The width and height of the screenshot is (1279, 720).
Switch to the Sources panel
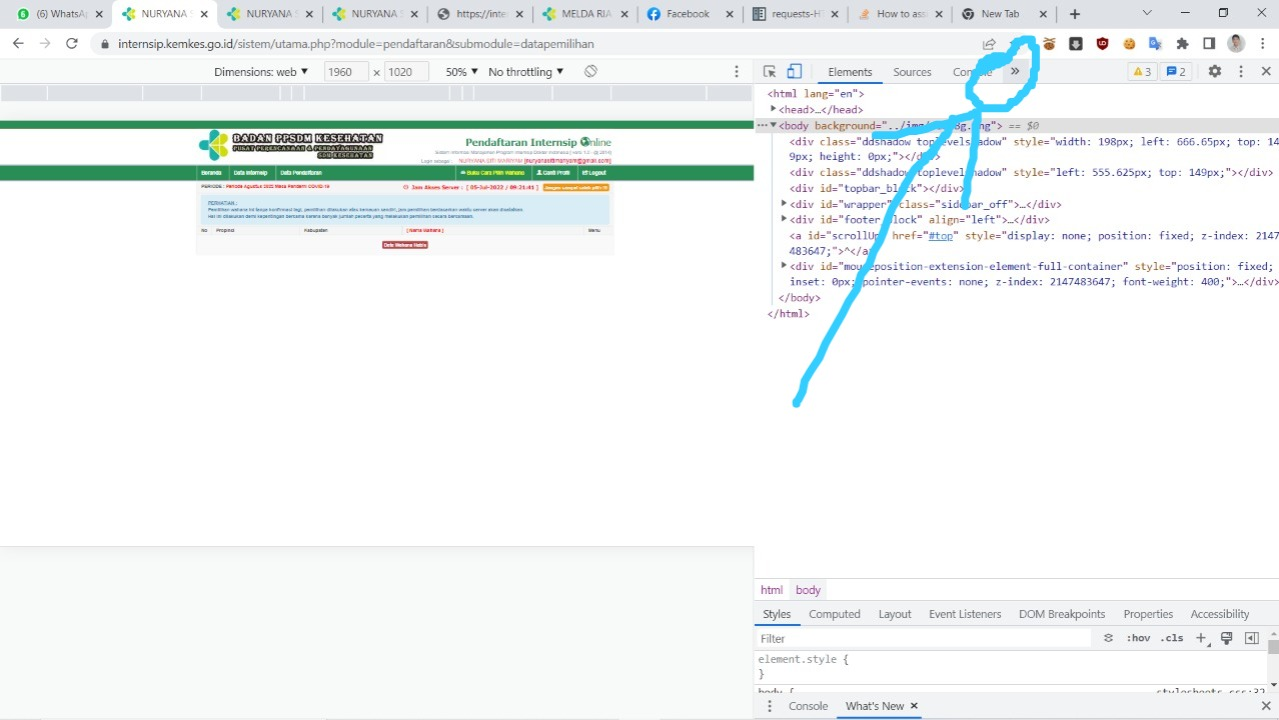(x=911, y=71)
